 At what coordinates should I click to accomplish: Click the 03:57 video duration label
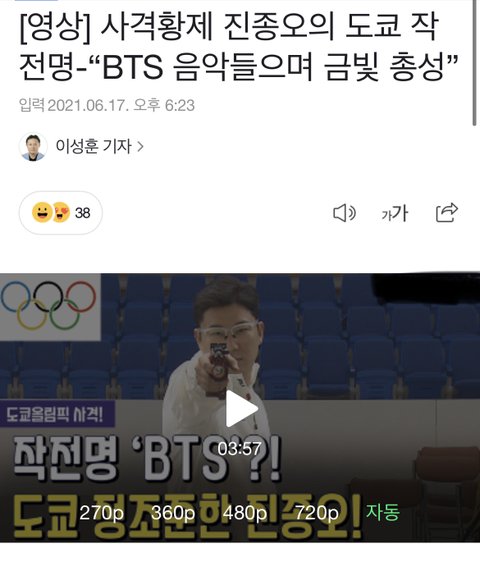[x=239, y=449]
